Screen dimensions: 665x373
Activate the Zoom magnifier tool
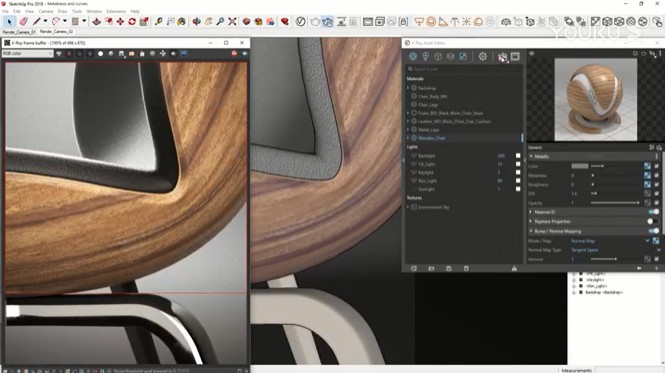(220, 21)
